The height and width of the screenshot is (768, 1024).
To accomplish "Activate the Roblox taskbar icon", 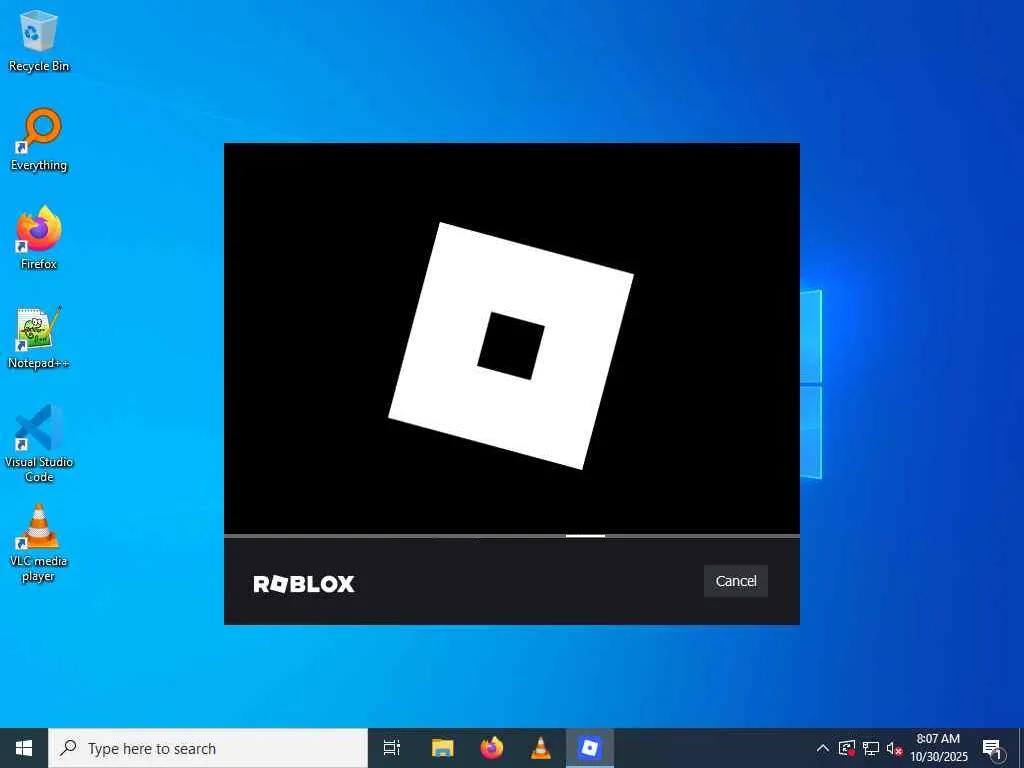I will click(590, 748).
